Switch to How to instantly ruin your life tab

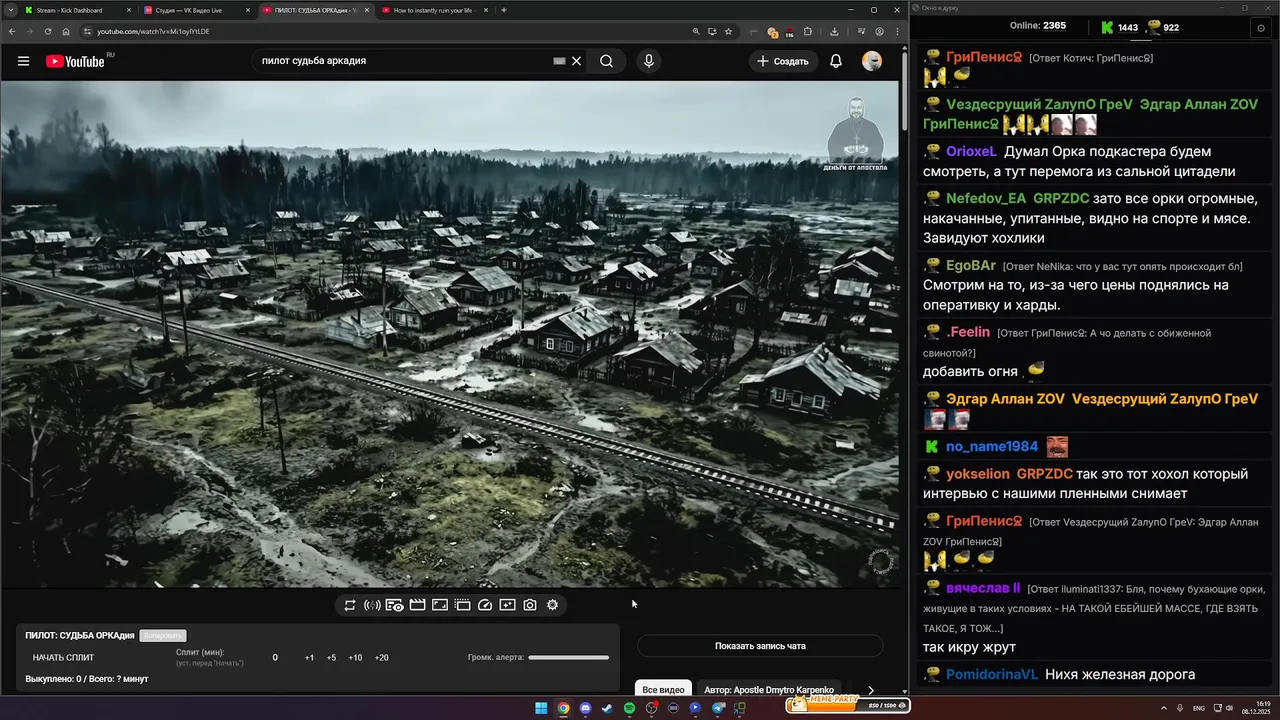pos(433,10)
